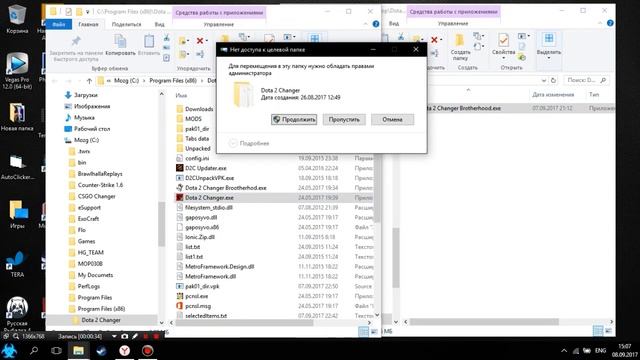The image size is (640, 360).
Task: Select Изображения in navigation pane
Action: (92, 107)
